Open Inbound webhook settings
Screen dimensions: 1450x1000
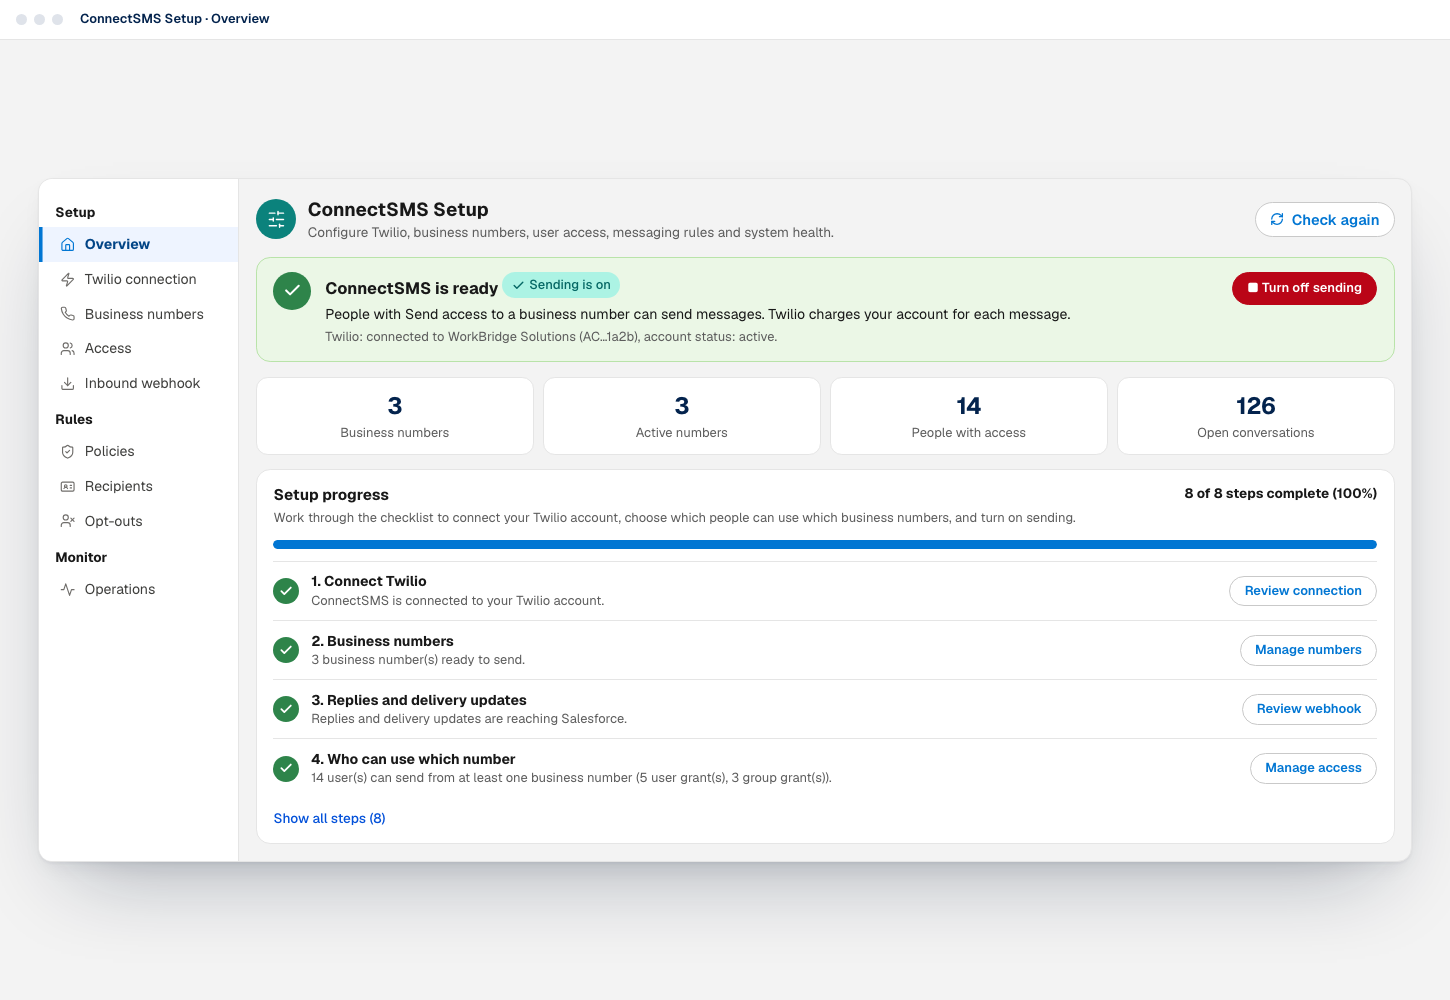139,384
